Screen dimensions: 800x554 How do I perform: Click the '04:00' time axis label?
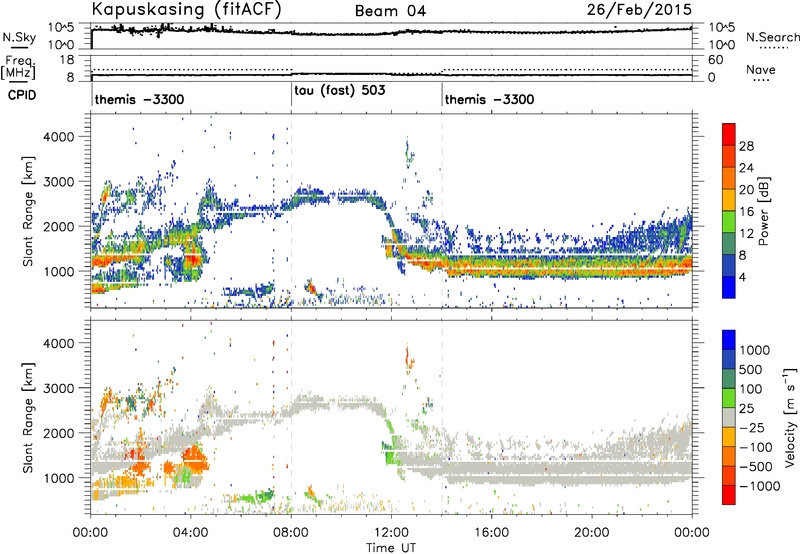click(x=190, y=533)
